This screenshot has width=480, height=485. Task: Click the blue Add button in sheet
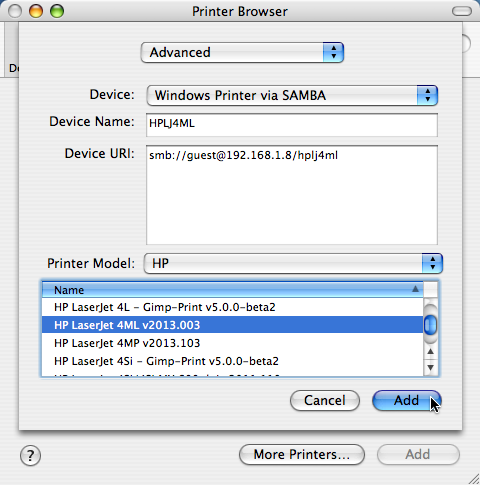click(x=406, y=400)
